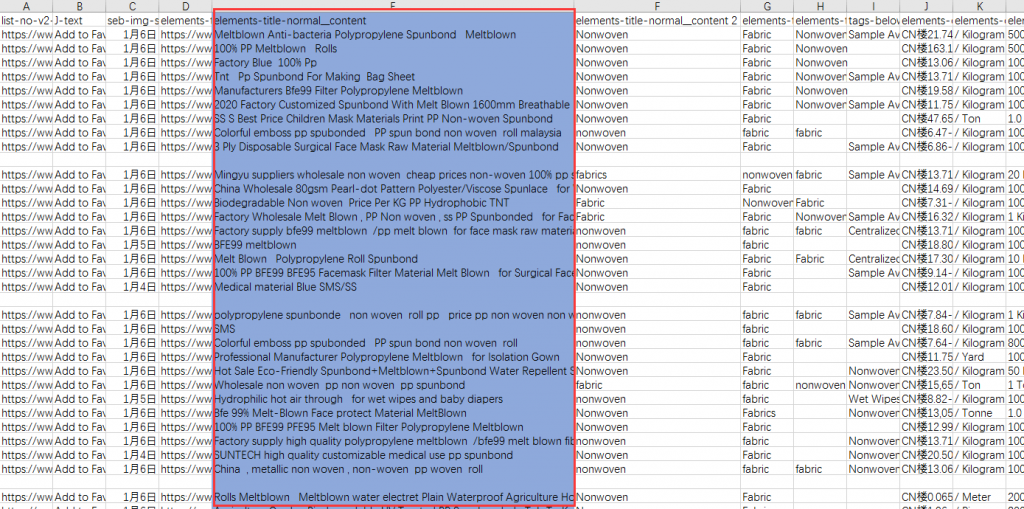Select cell 'Bfe 99% Melt-Blown Face protect Material'

point(394,414)
